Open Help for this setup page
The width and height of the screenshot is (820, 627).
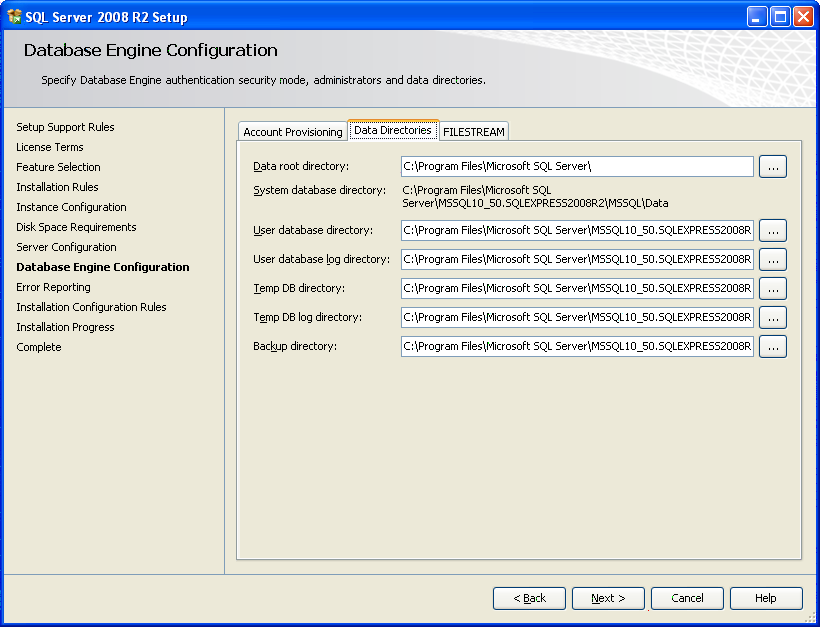[765, 598]
